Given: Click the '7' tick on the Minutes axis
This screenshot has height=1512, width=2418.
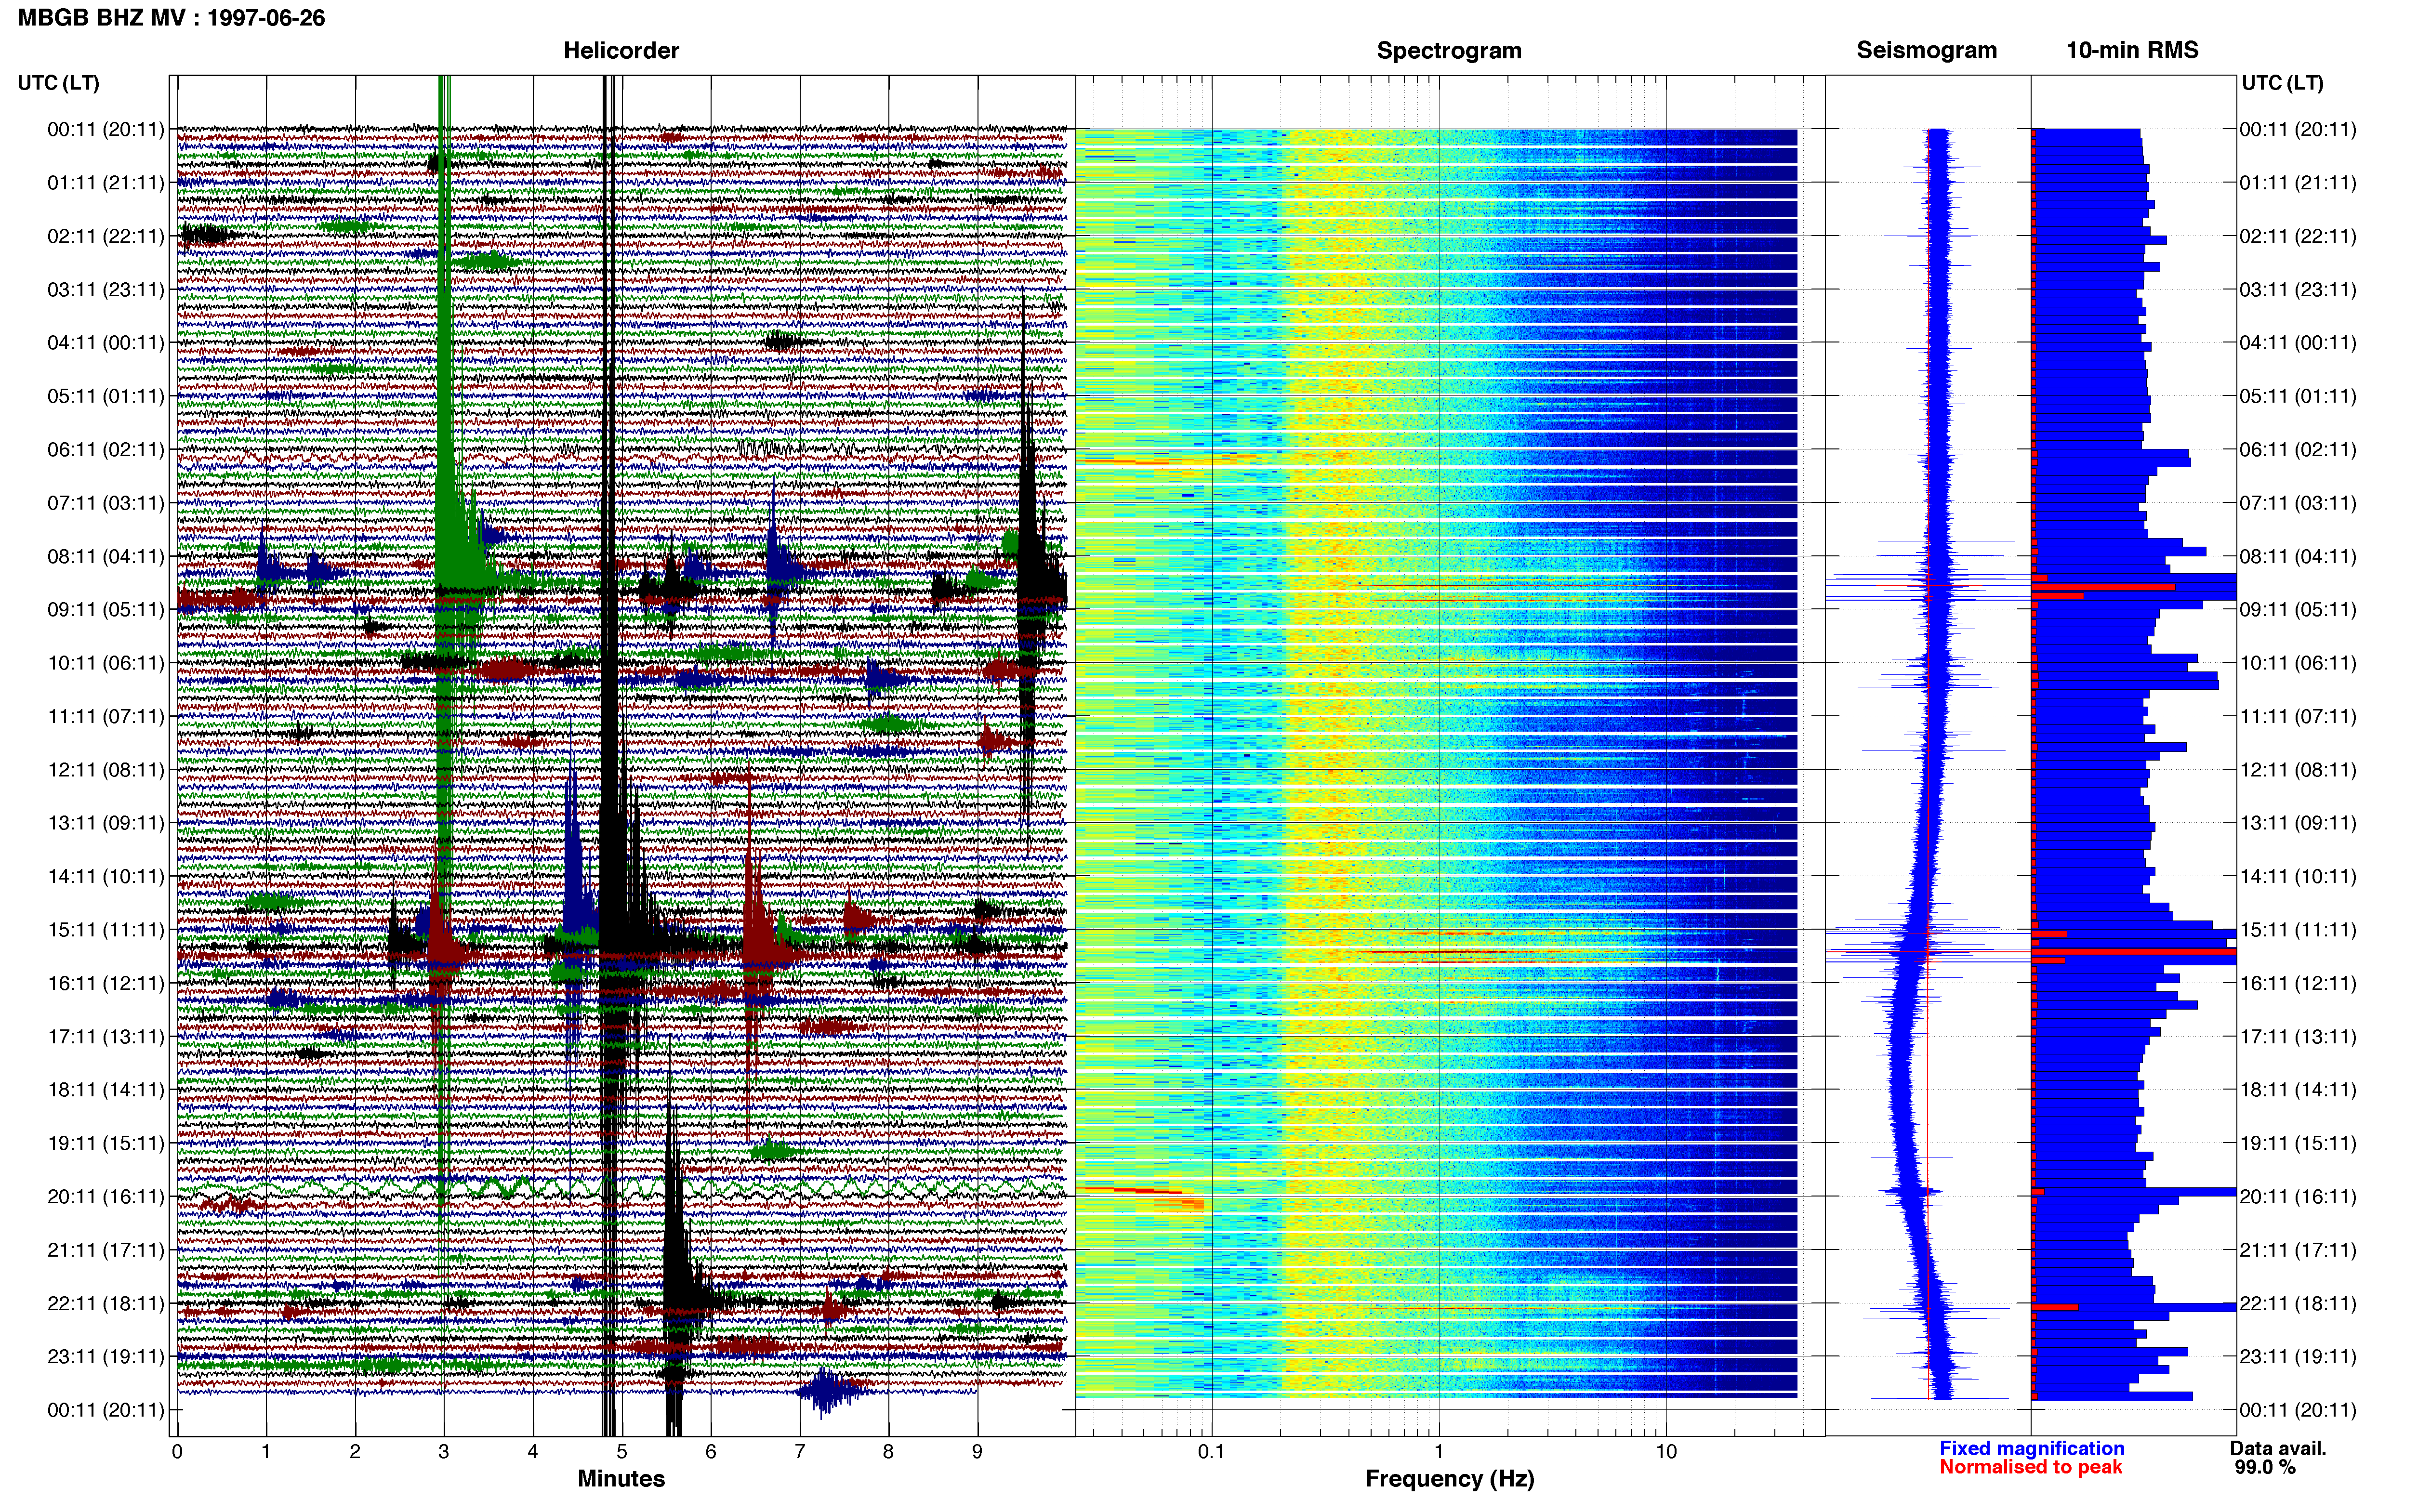Looking at the screenshot, I should pos(800,1452).
